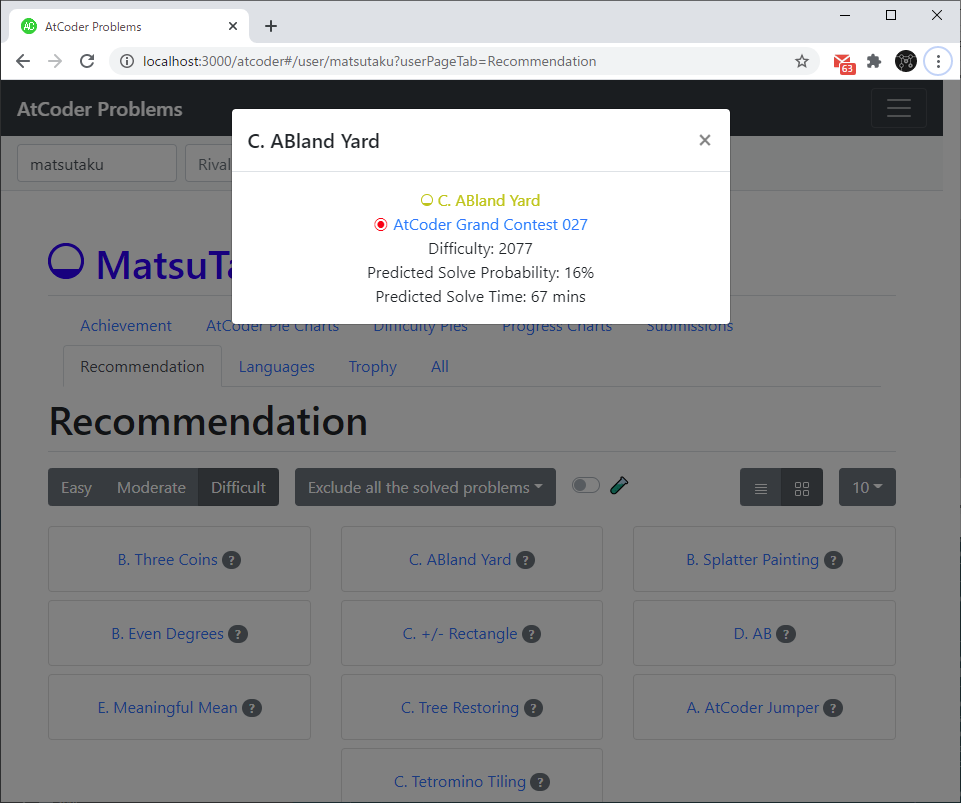Click the AtCoder Problems brand title
The width and height of the screenshot is (961, 803).
pyautogui.click(x=99, y=109)
